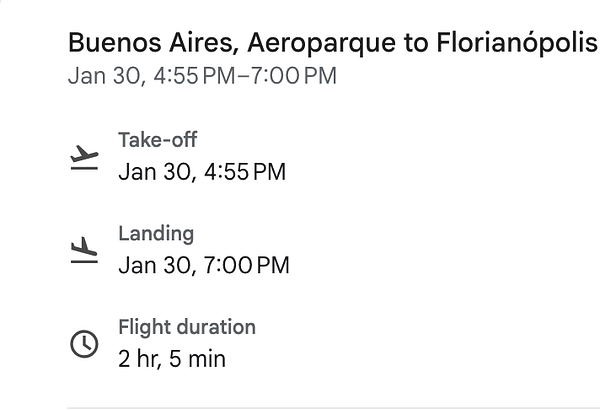Click the flight duration clock icon
This screenshot has width=600, height=410.
click(x=85, y=343)
